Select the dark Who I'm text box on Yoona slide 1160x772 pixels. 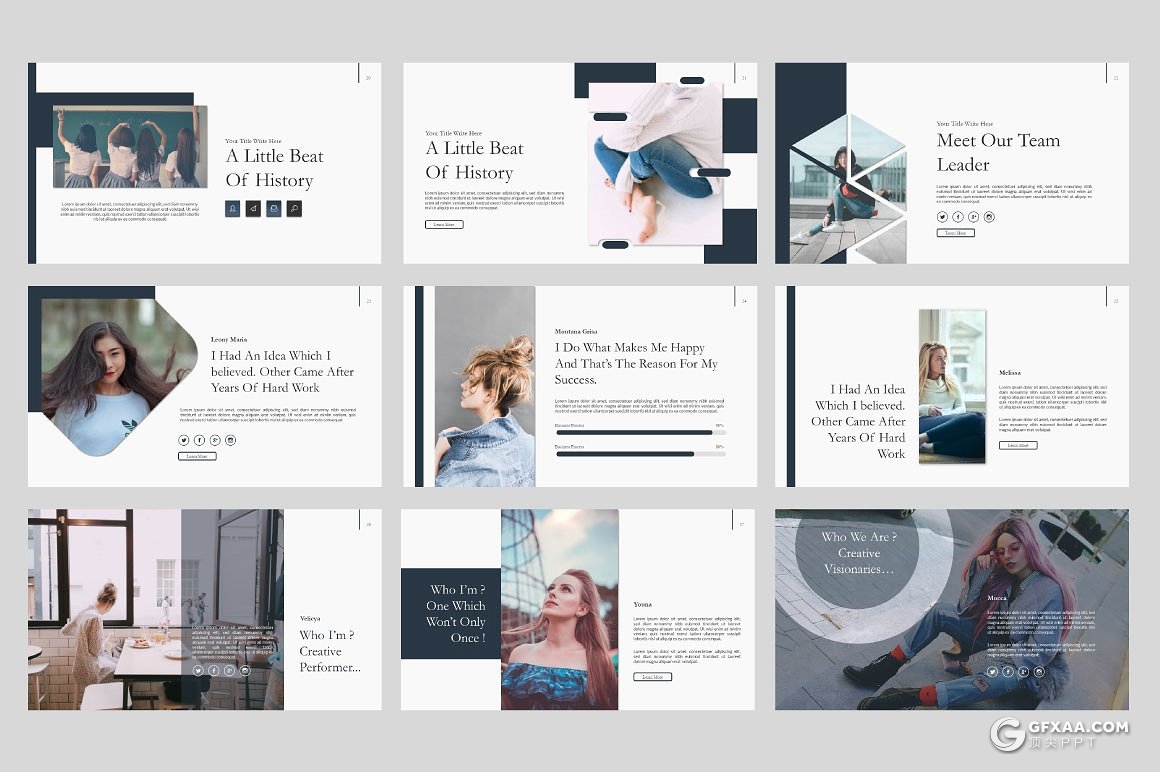coord(451,613)
